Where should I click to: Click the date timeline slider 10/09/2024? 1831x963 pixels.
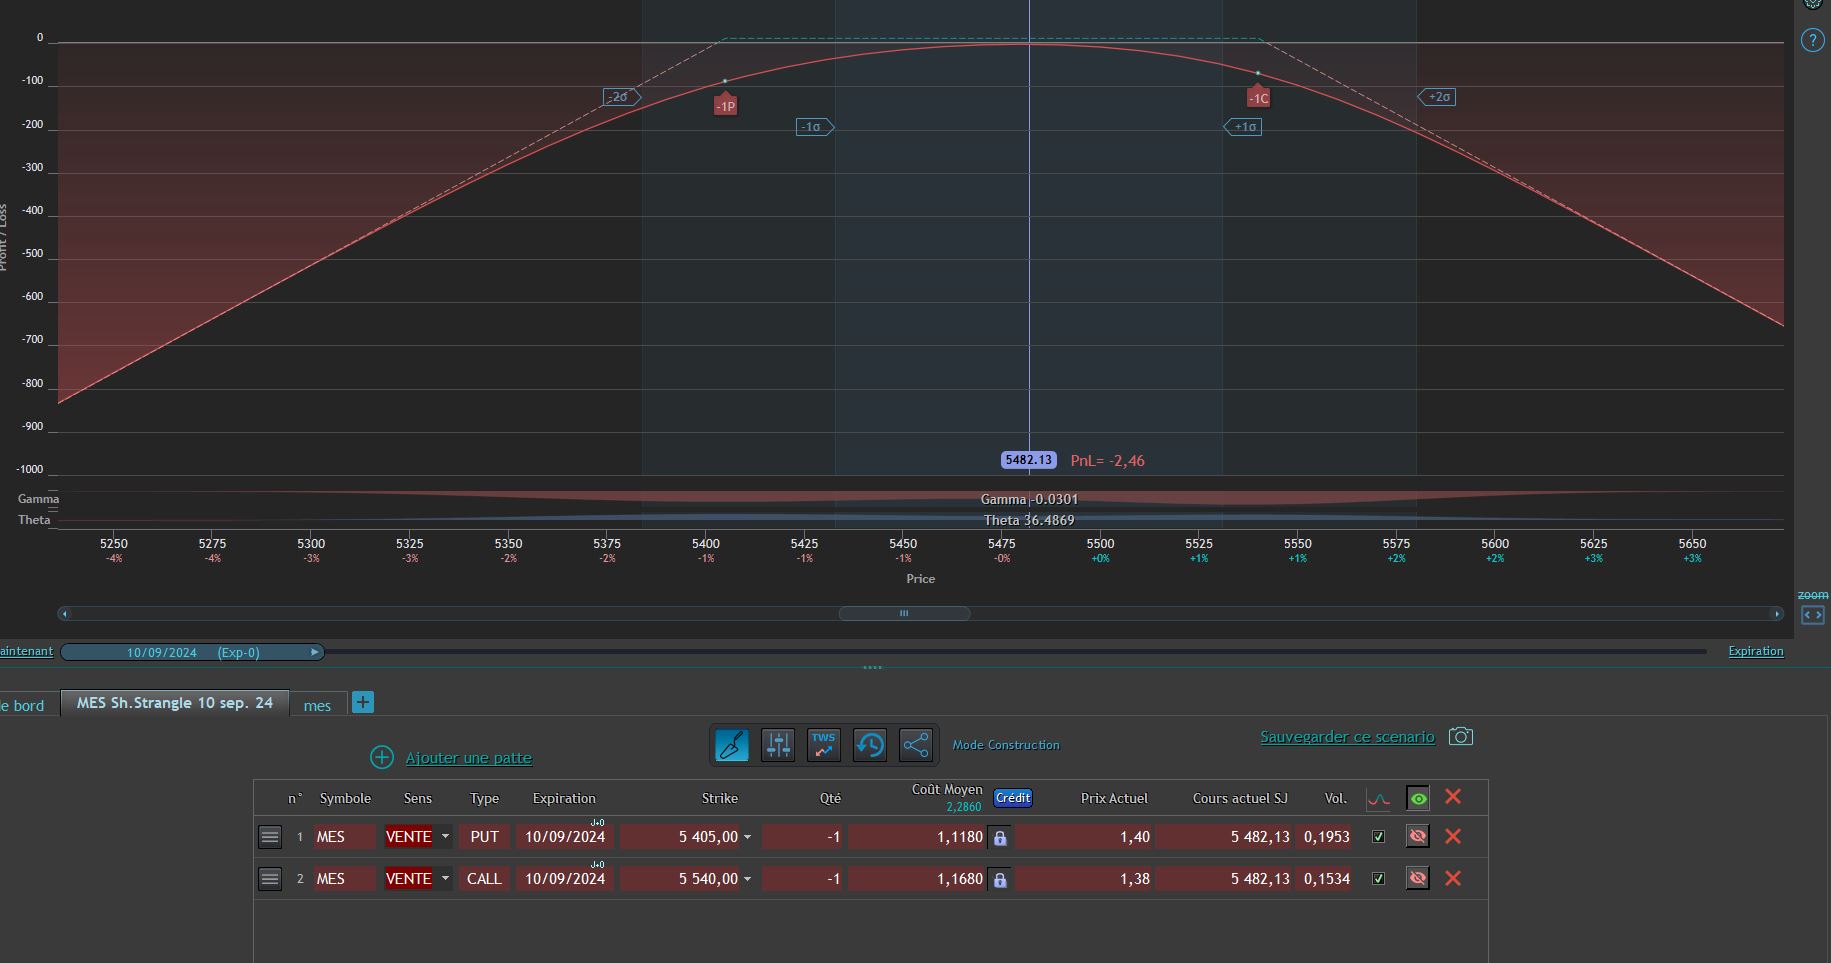[192, 652]
